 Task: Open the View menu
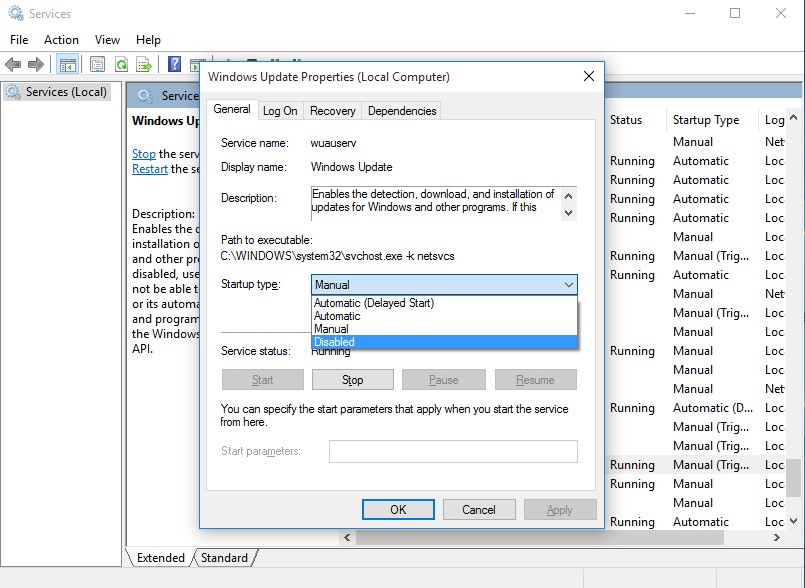coord(107,40)
